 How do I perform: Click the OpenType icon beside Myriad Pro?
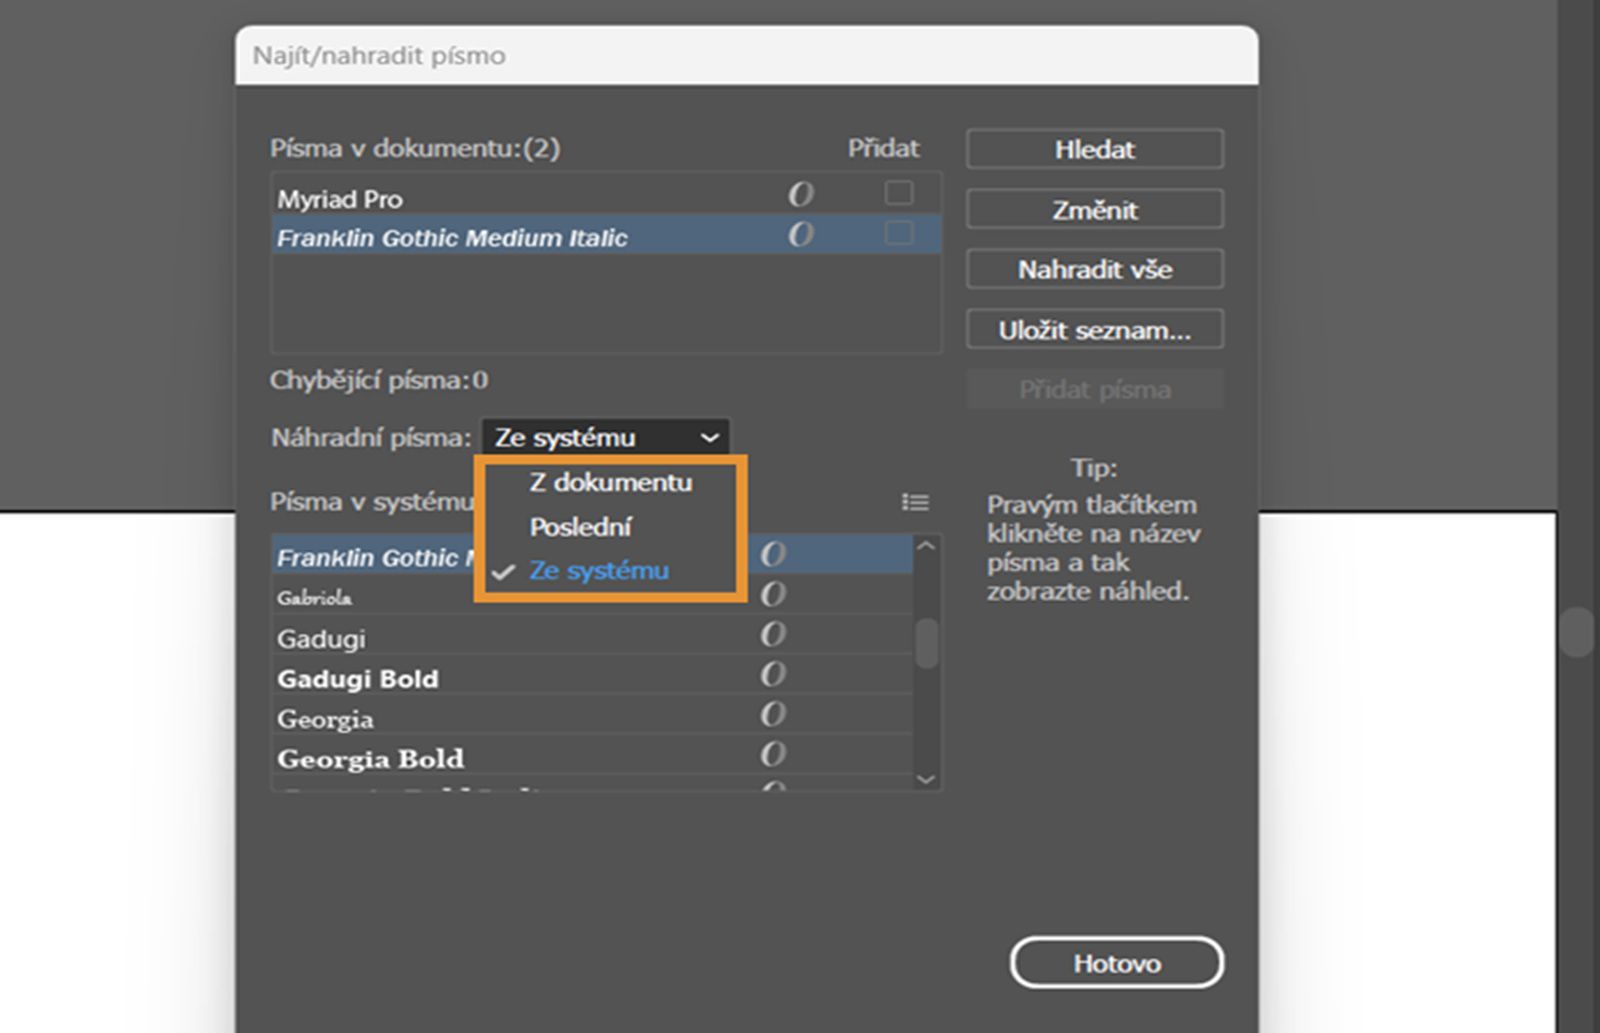[x=801, y=194]
